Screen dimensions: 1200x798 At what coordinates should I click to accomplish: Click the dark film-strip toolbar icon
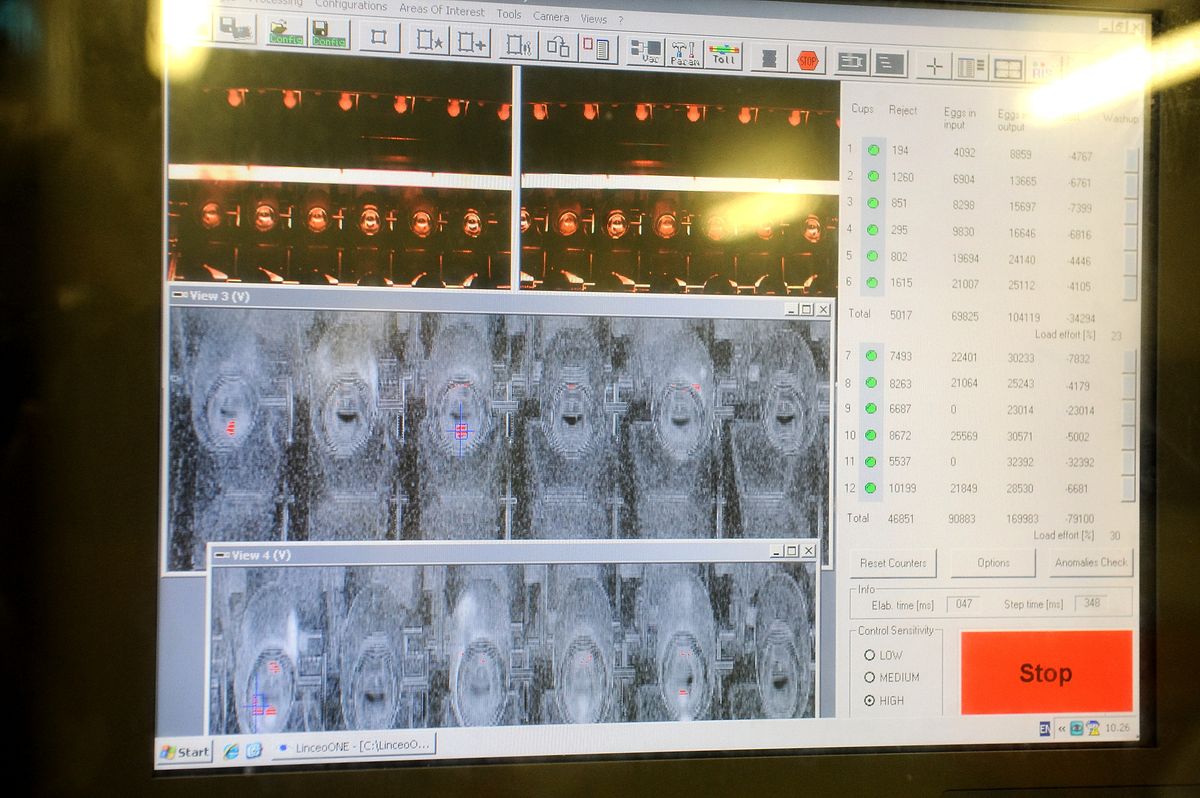pyautogui.click(x=768, y=57)
